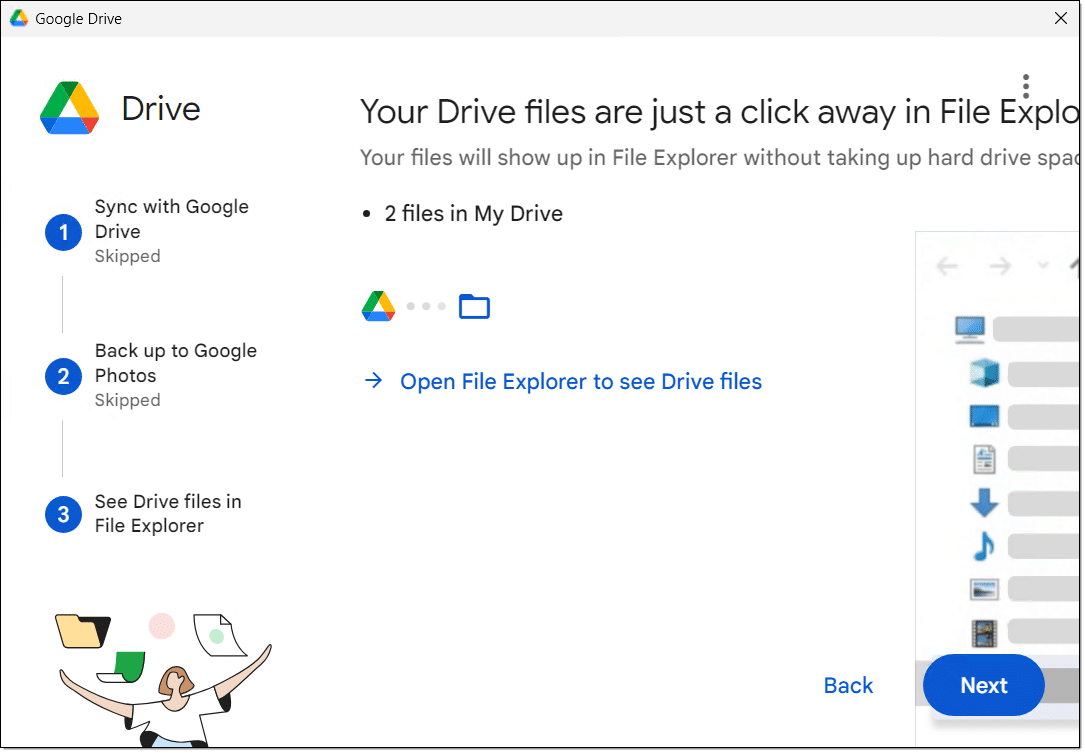Open the three-dot more options menu
Image resolution: width=1085 pixels, height=753 pixels.
pos(1025,86)
